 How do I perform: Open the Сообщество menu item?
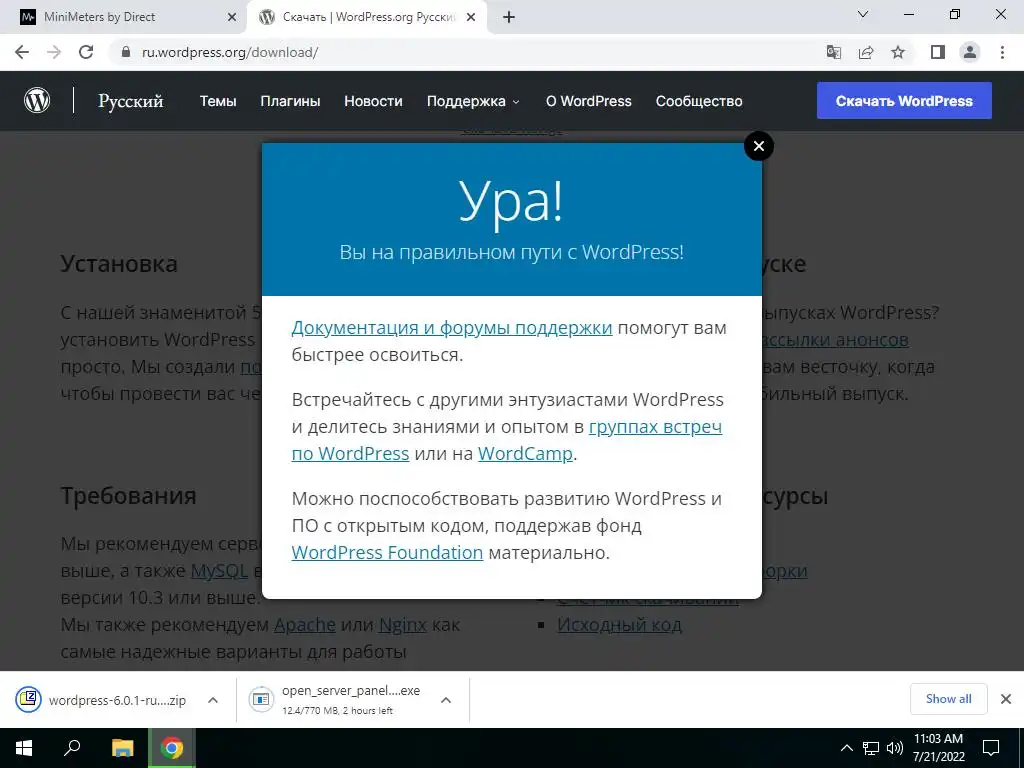point(699,101)
